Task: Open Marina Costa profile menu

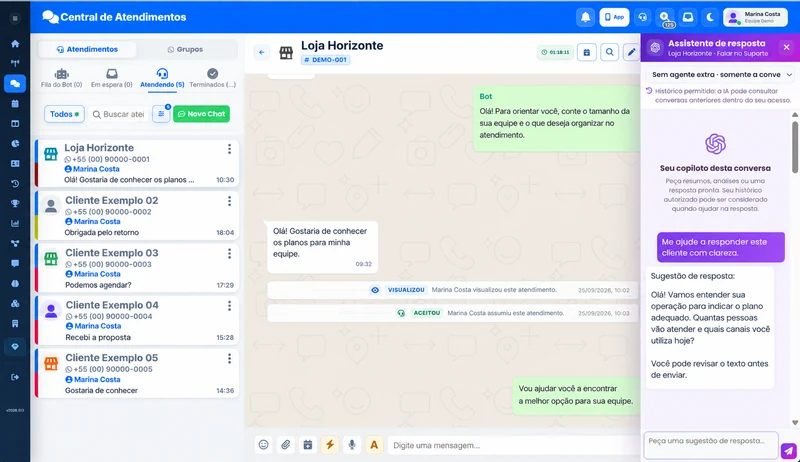Action: [x=755, y=17]
